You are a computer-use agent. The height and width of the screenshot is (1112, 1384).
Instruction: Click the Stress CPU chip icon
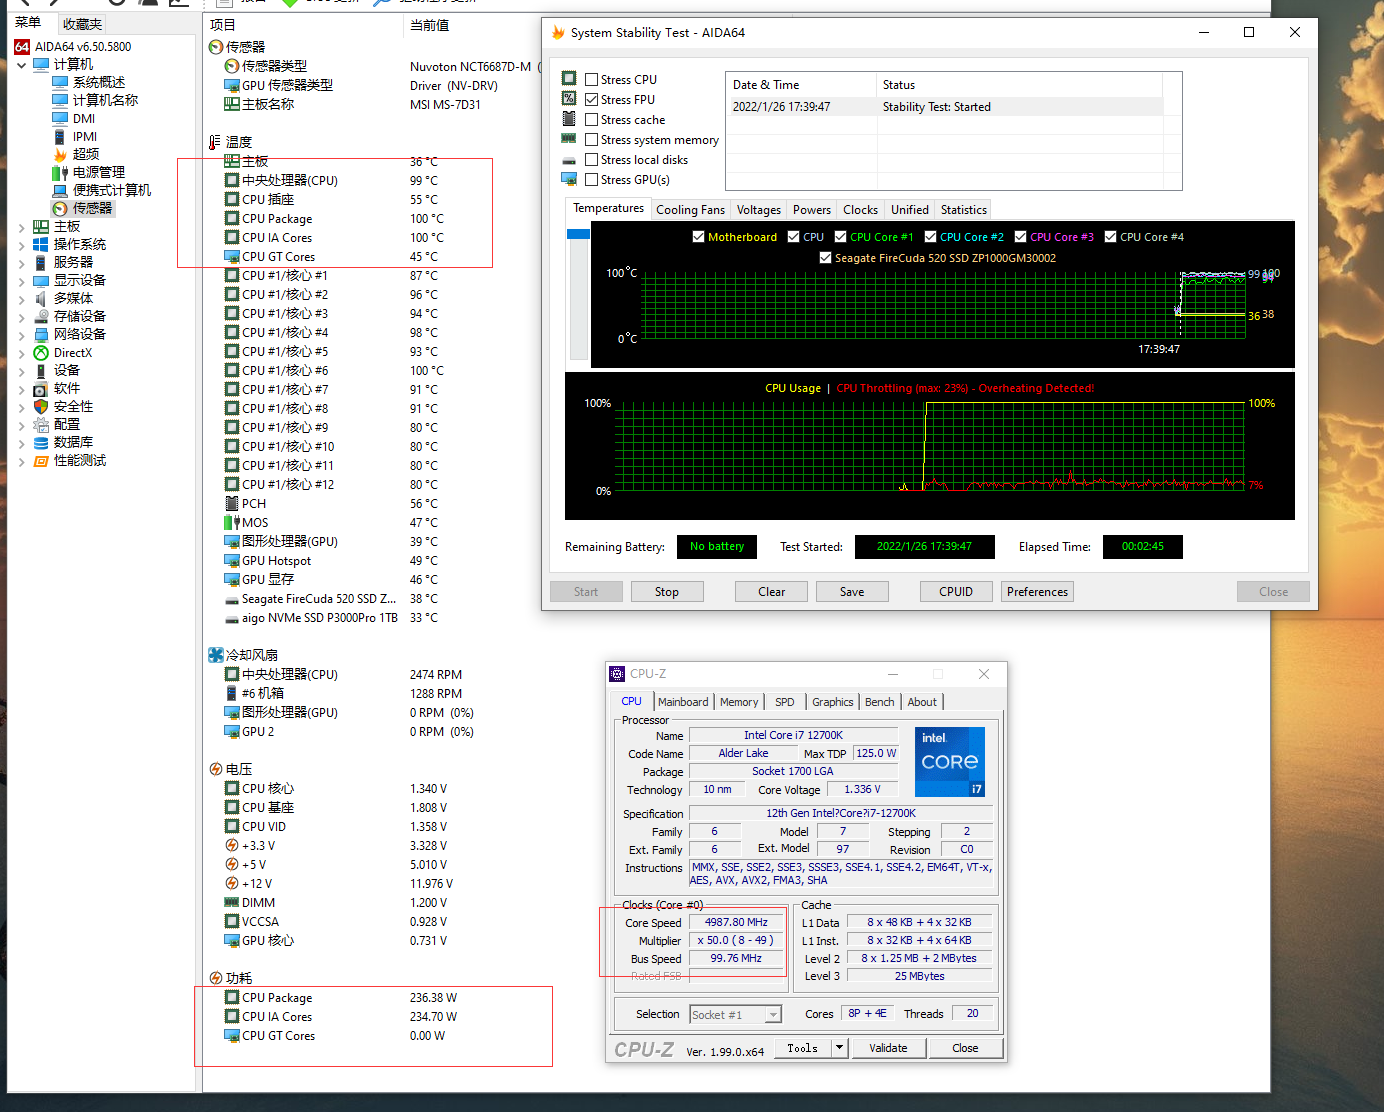point(569,78)
